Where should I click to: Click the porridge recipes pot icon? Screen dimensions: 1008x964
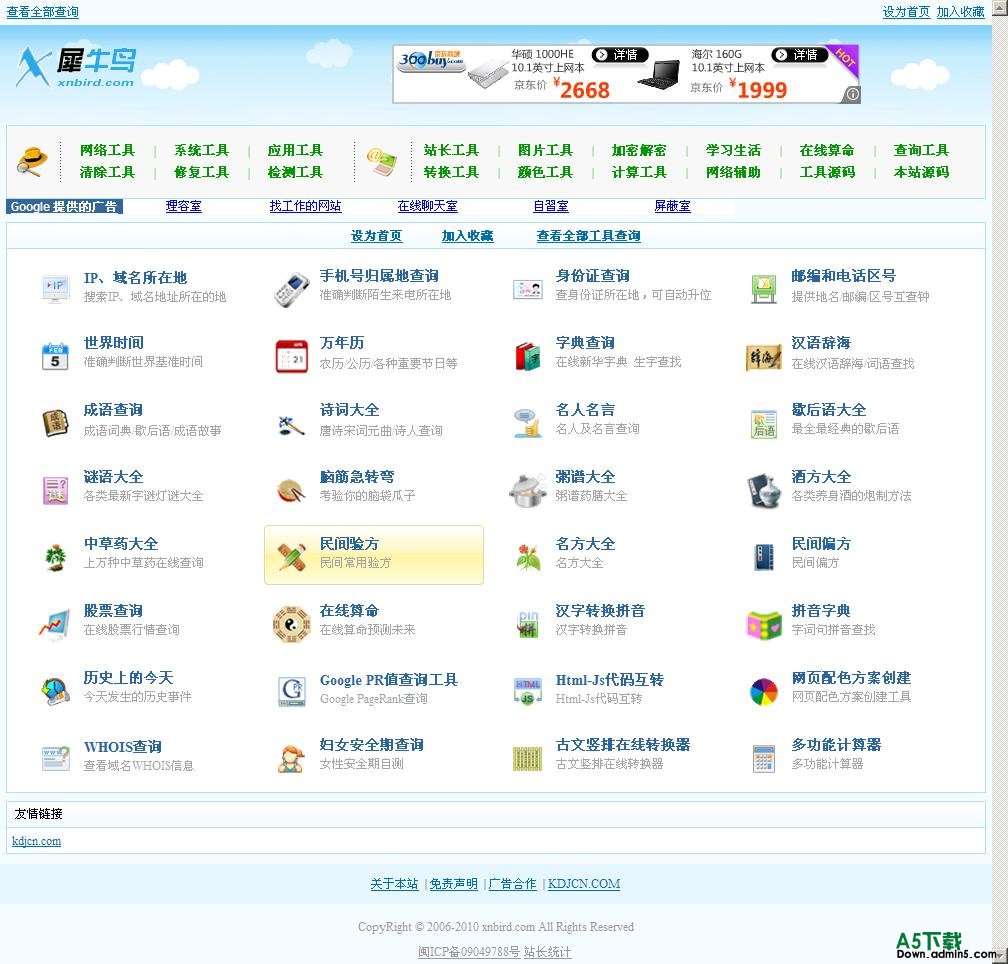(527, 490)
